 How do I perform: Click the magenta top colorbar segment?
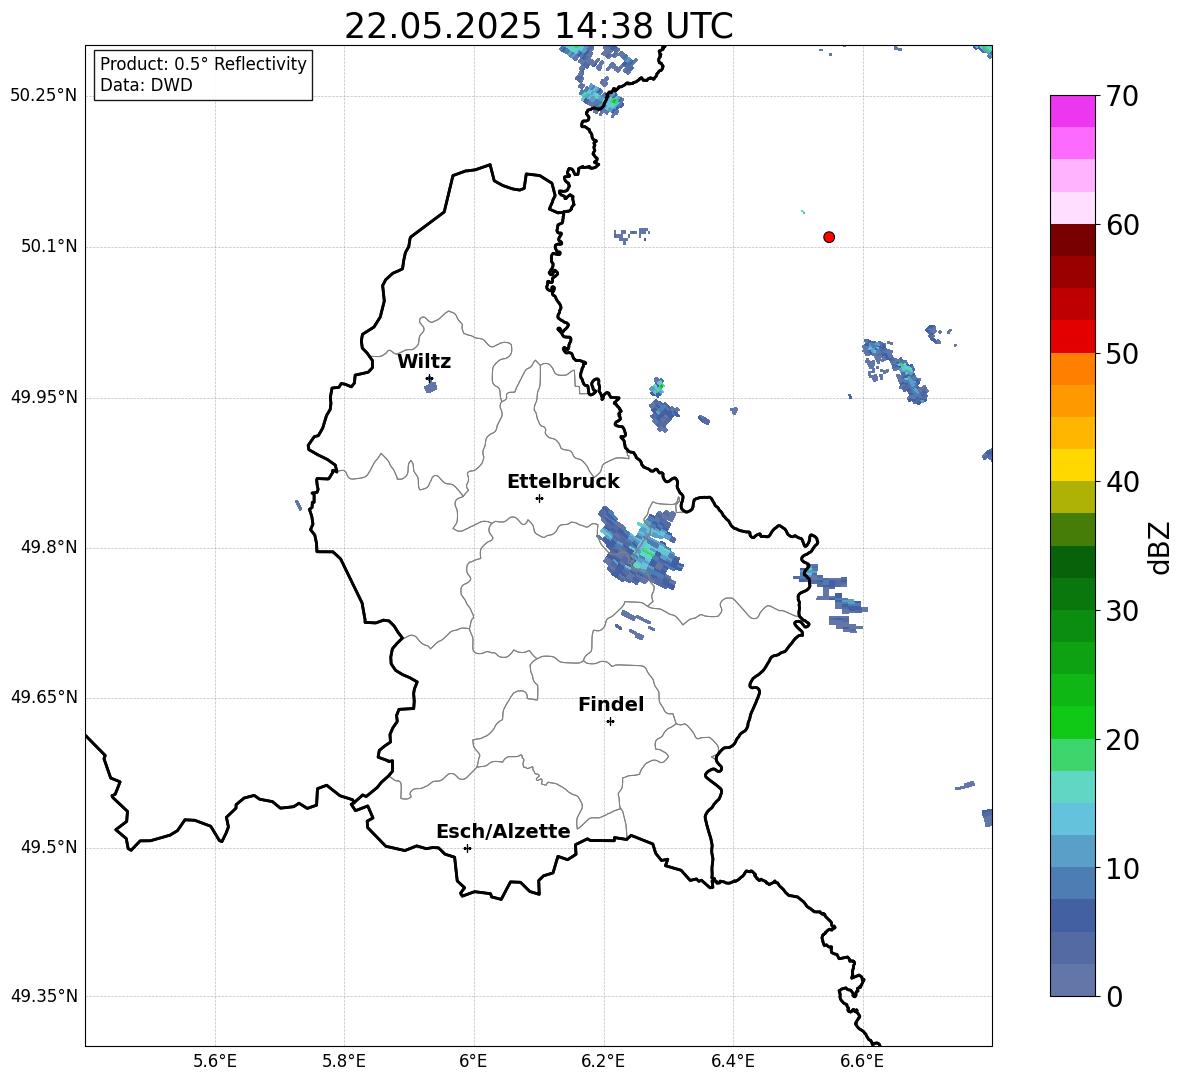coord(1072,111)
